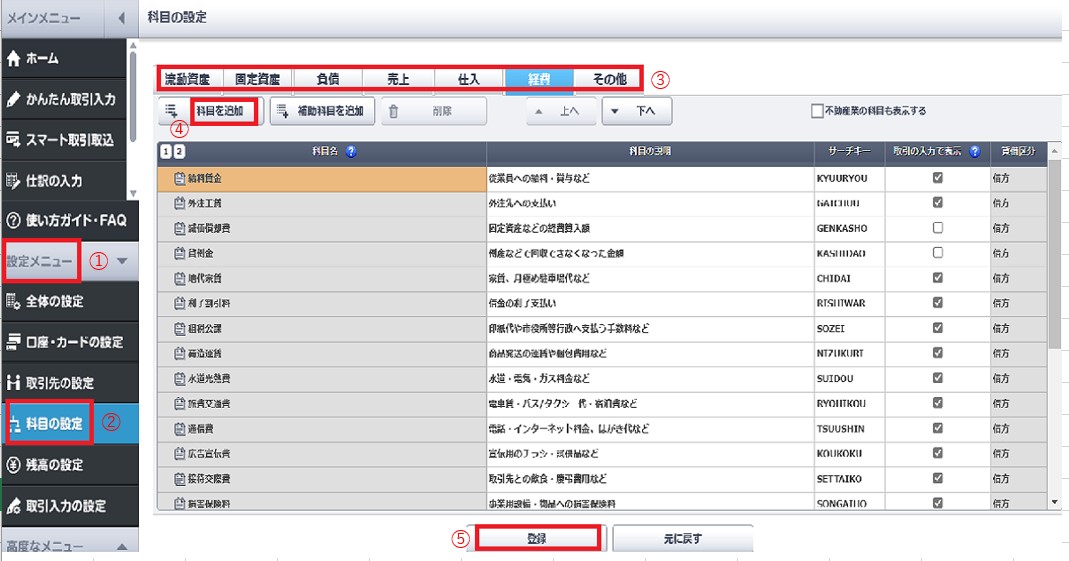Check display checkbox for 減価償却費 row
Screen dimensions: 1069x561
coord(937,228)
